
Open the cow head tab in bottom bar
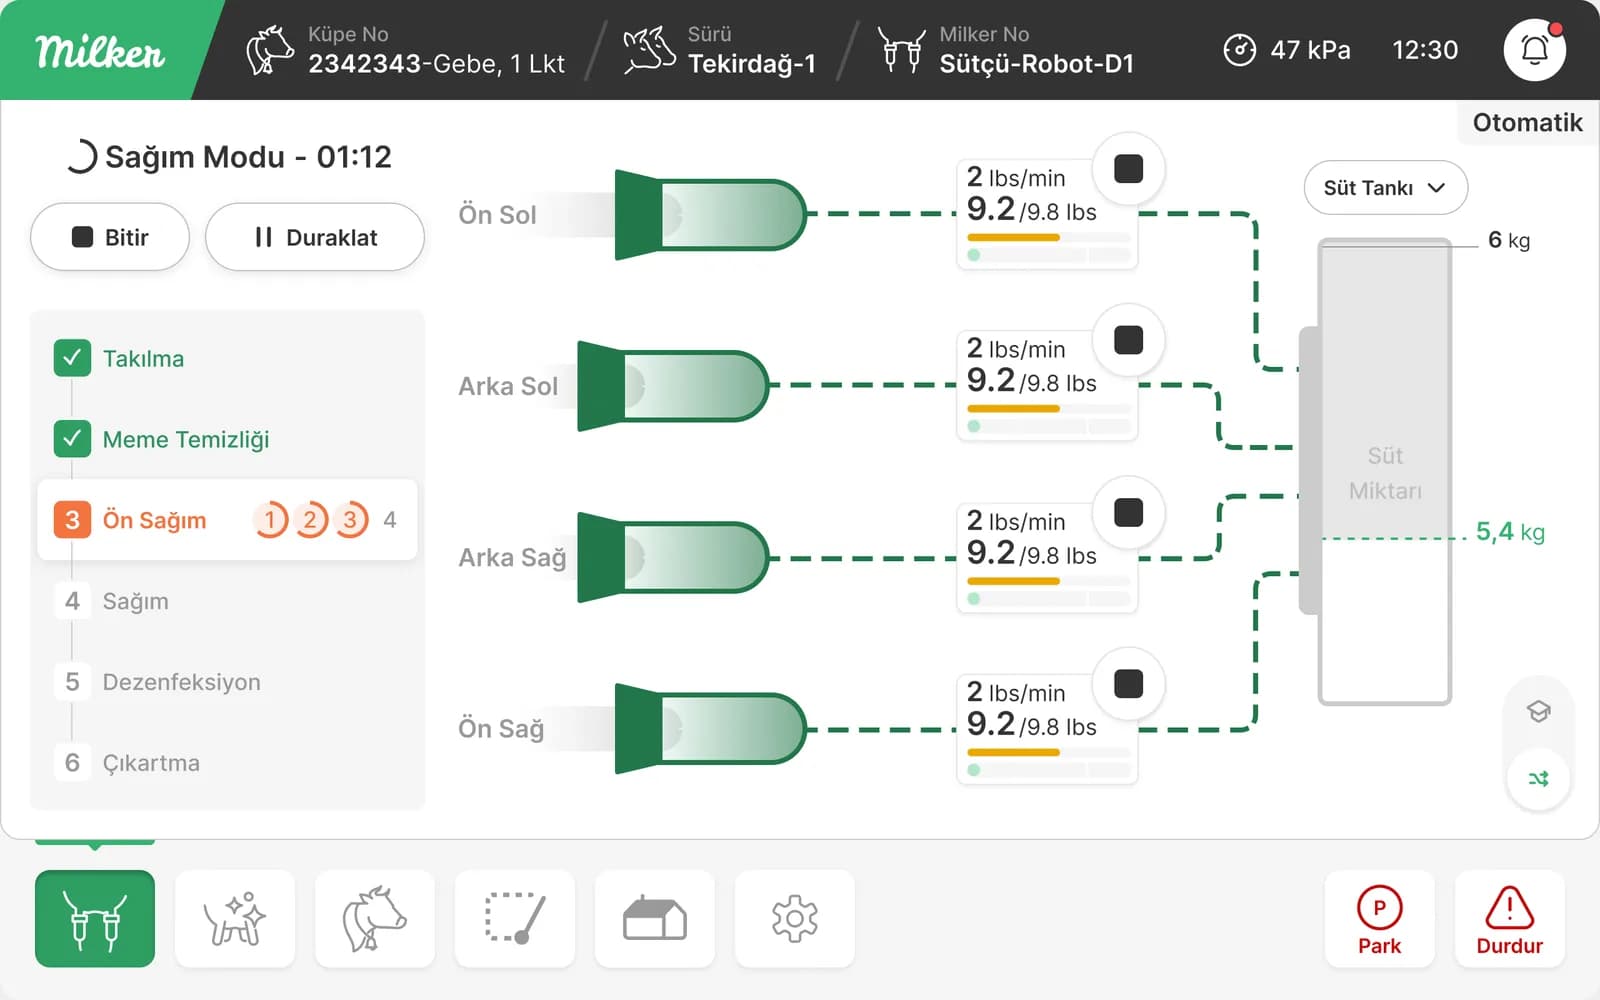(x=375, y=918)
